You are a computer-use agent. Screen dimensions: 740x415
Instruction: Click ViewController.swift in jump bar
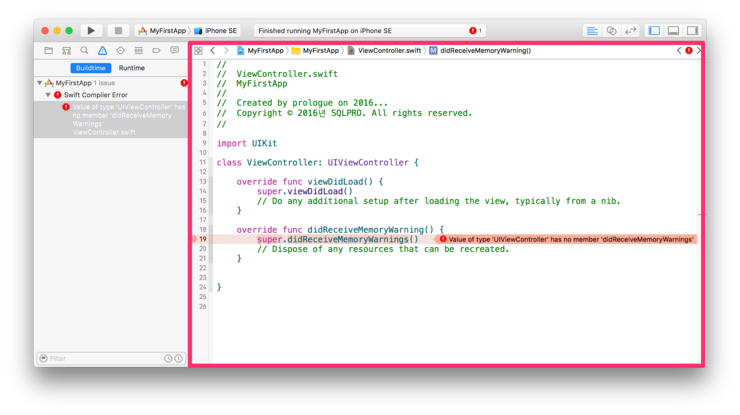[384, 51]
